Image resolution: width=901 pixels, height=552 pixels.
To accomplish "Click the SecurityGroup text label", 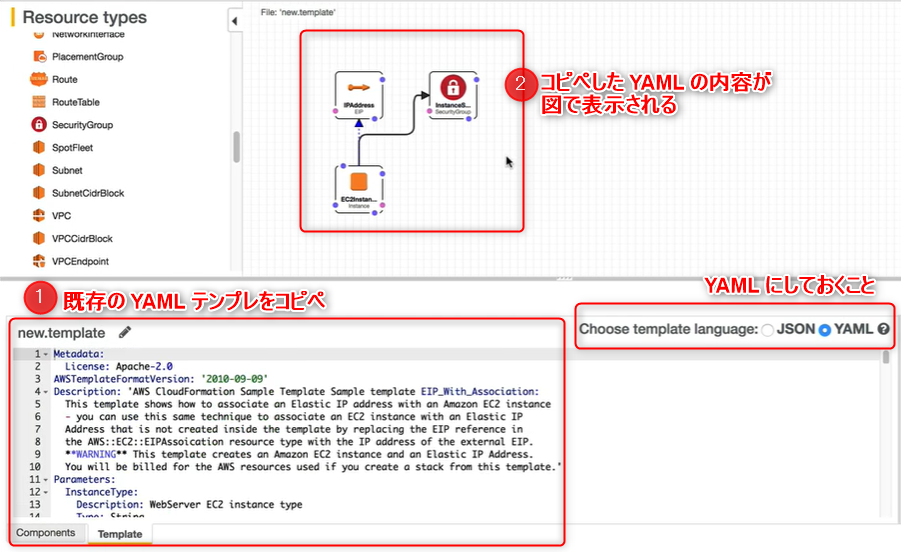I will click(x=82, y=125).
